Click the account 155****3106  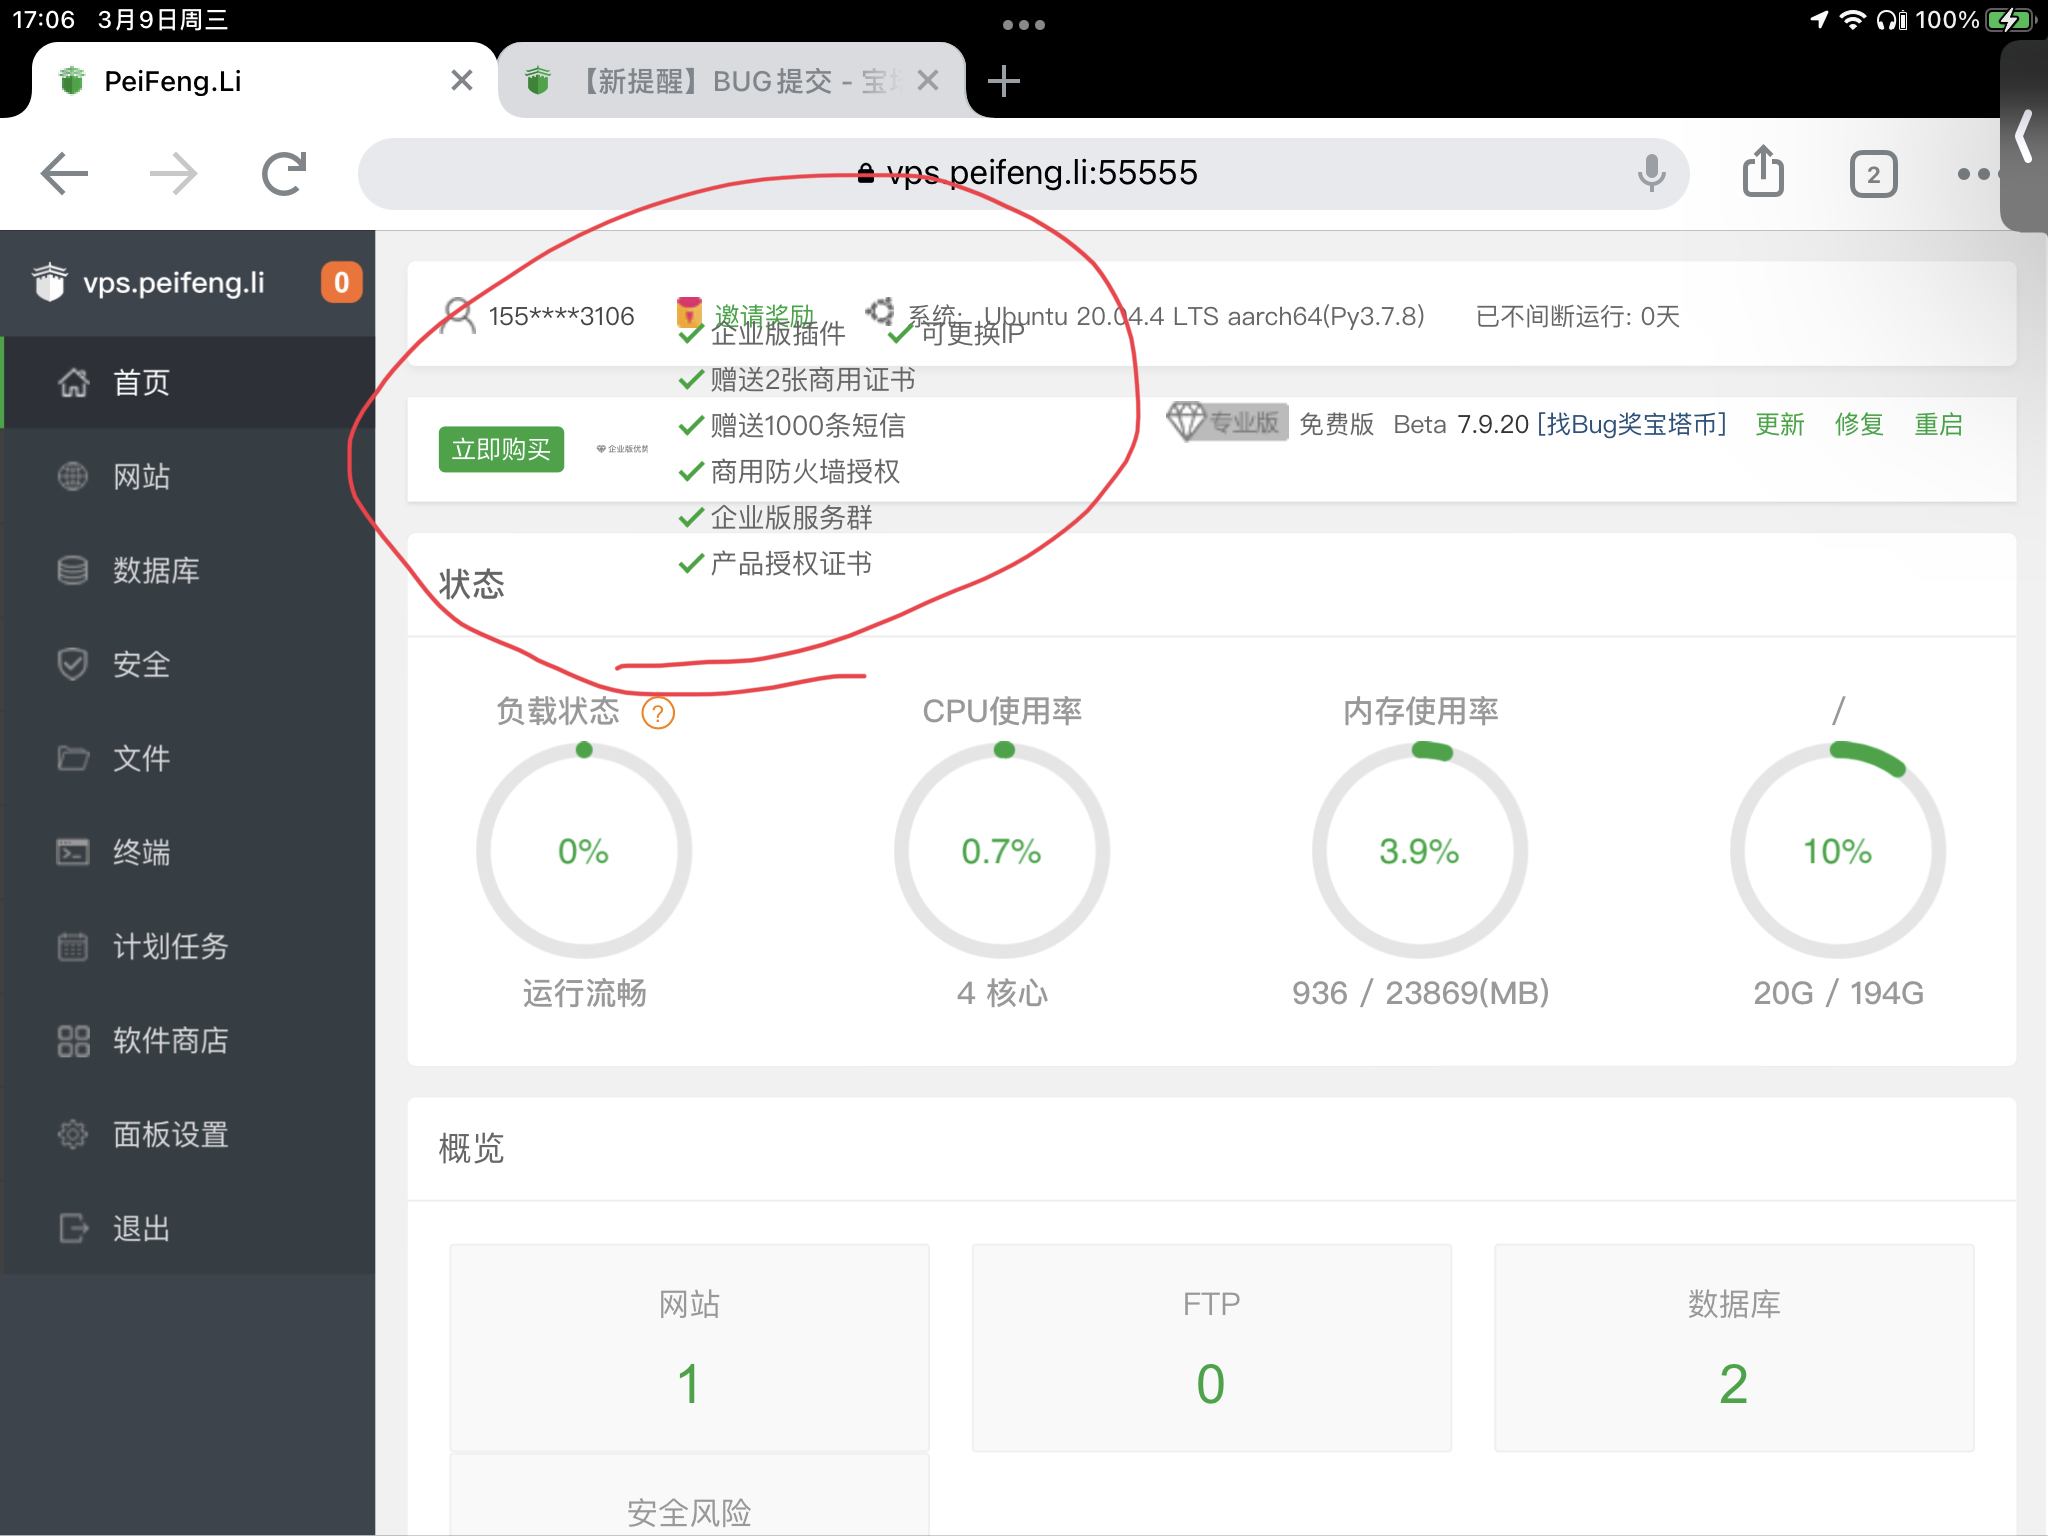(561, 317)
